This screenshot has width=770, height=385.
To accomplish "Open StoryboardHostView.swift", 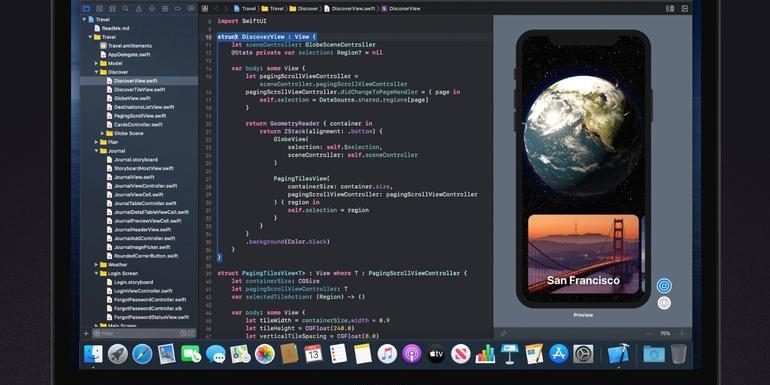I will point(140,168).
